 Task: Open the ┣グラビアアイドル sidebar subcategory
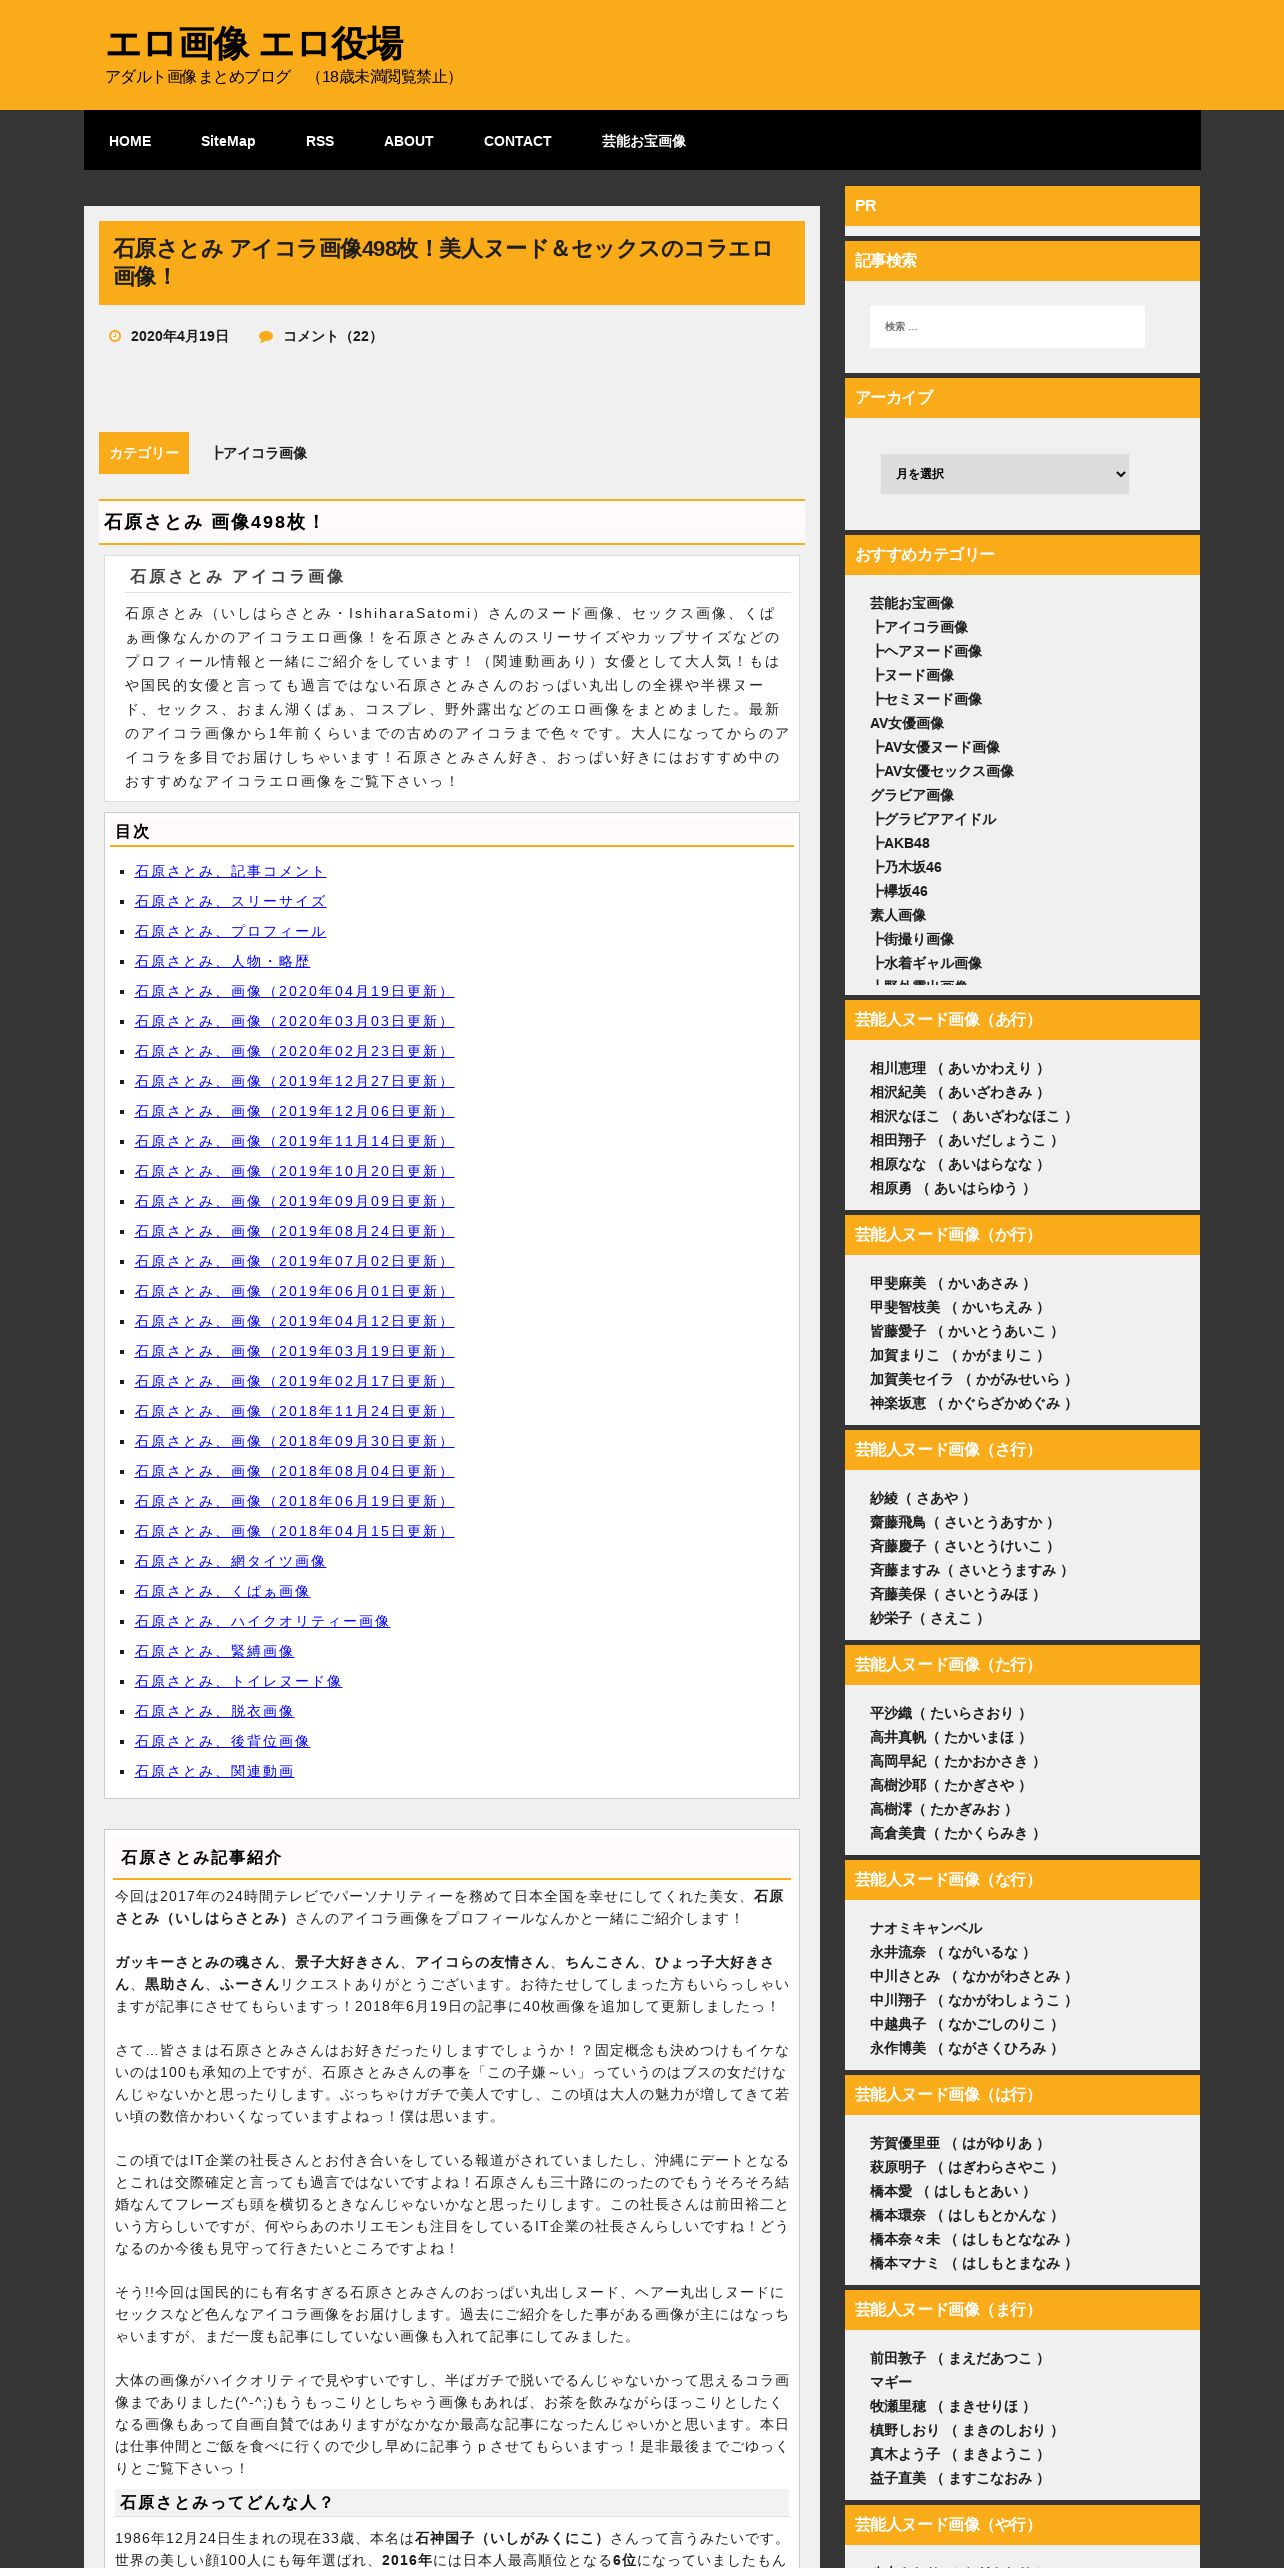pos(935,819)
